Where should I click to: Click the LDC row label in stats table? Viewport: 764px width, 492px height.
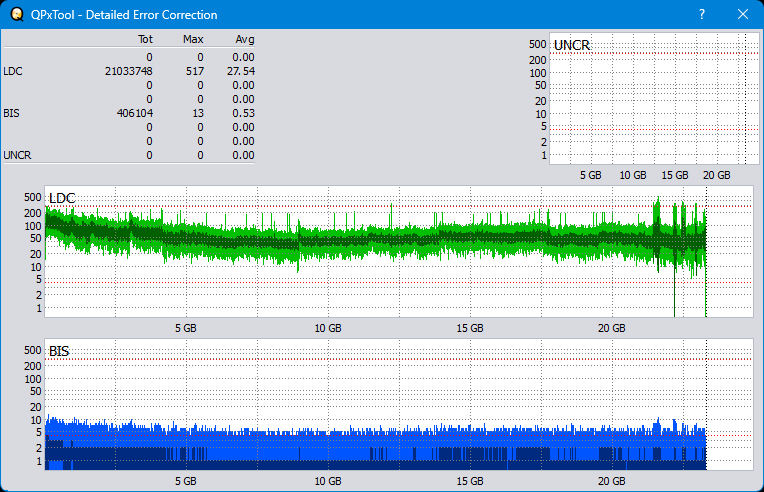[x=13, y=71]
